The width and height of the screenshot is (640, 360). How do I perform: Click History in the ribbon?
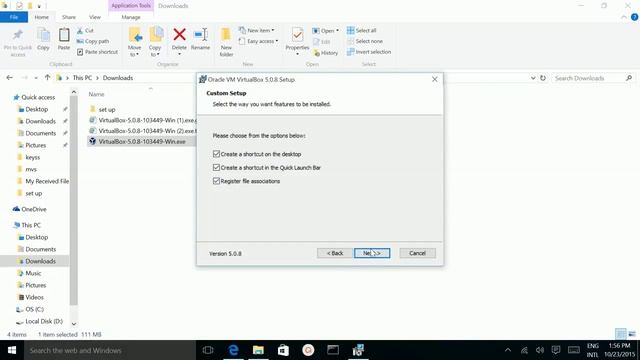click(326, 53)
